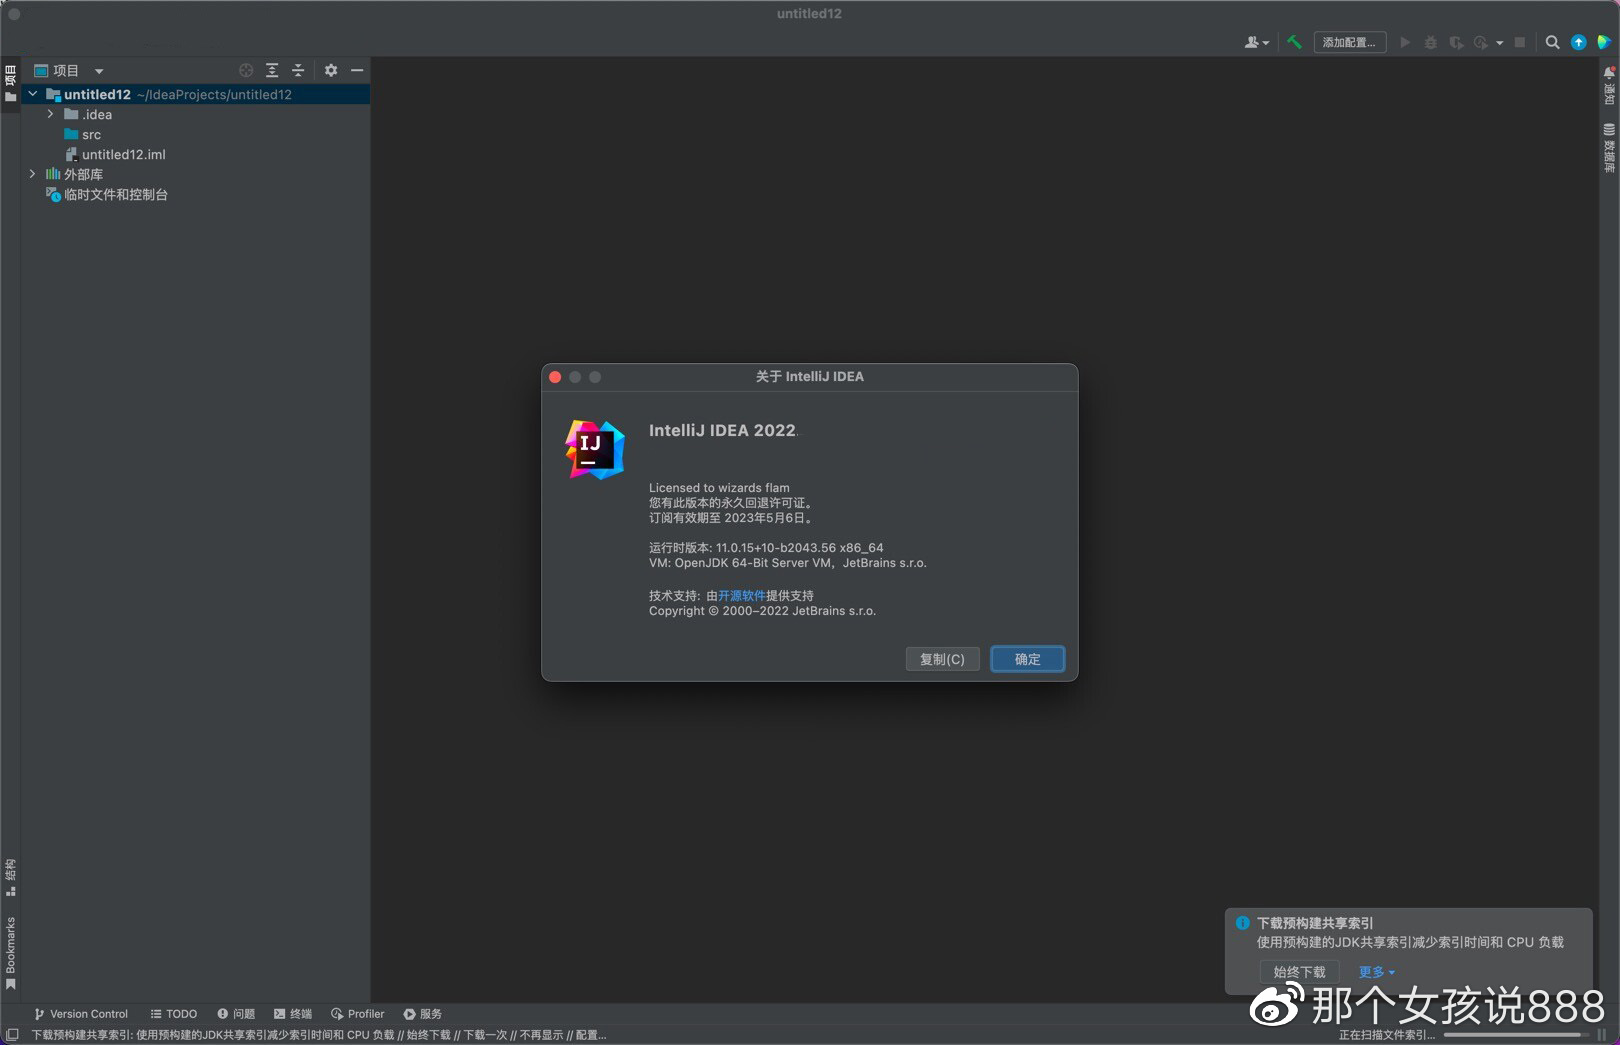Toggle the 项目 side tab on left edge

(10, 83)
